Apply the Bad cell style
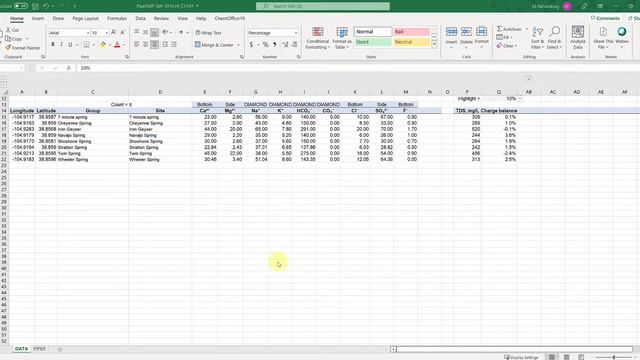640x360 pixels. click(411, 32)
